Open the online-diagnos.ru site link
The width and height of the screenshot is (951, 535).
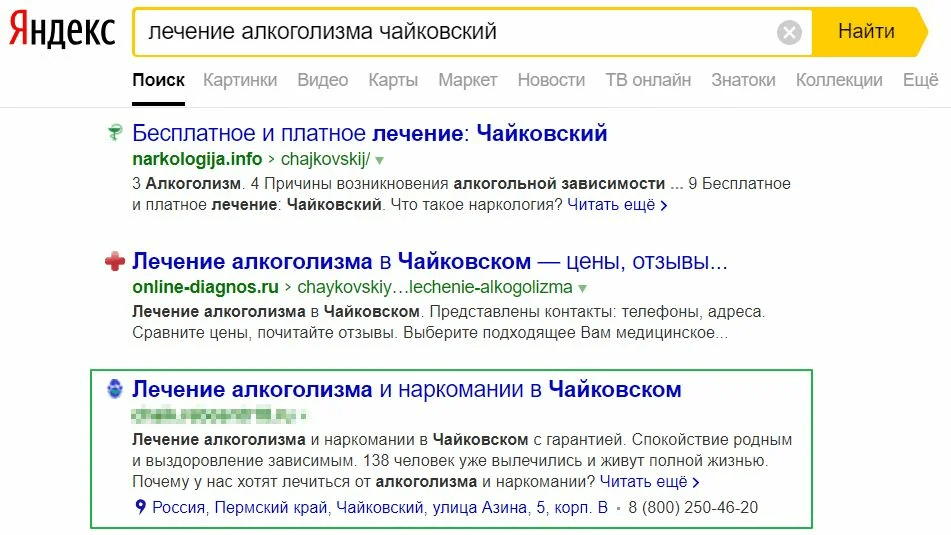pos(206,287)
